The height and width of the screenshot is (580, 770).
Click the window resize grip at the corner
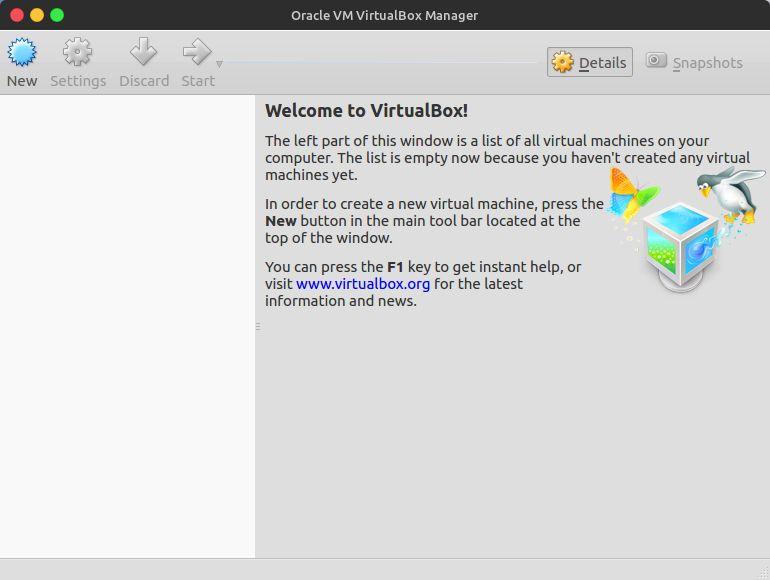(764, 574)
